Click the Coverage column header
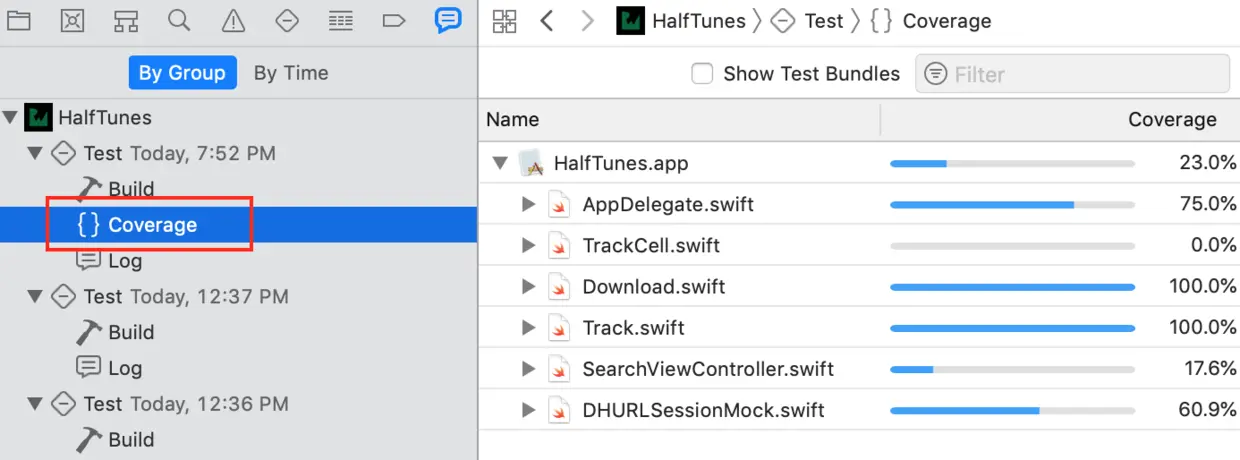Screen dimensions: 1240x460 point(1172,120)
